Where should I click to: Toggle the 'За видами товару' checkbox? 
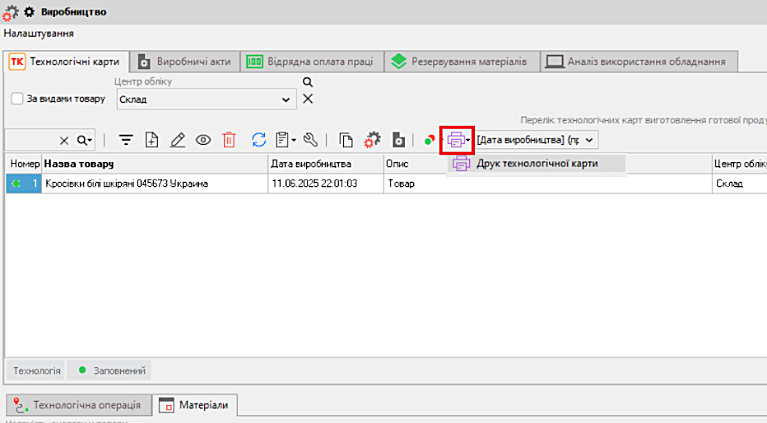(17, 99)
